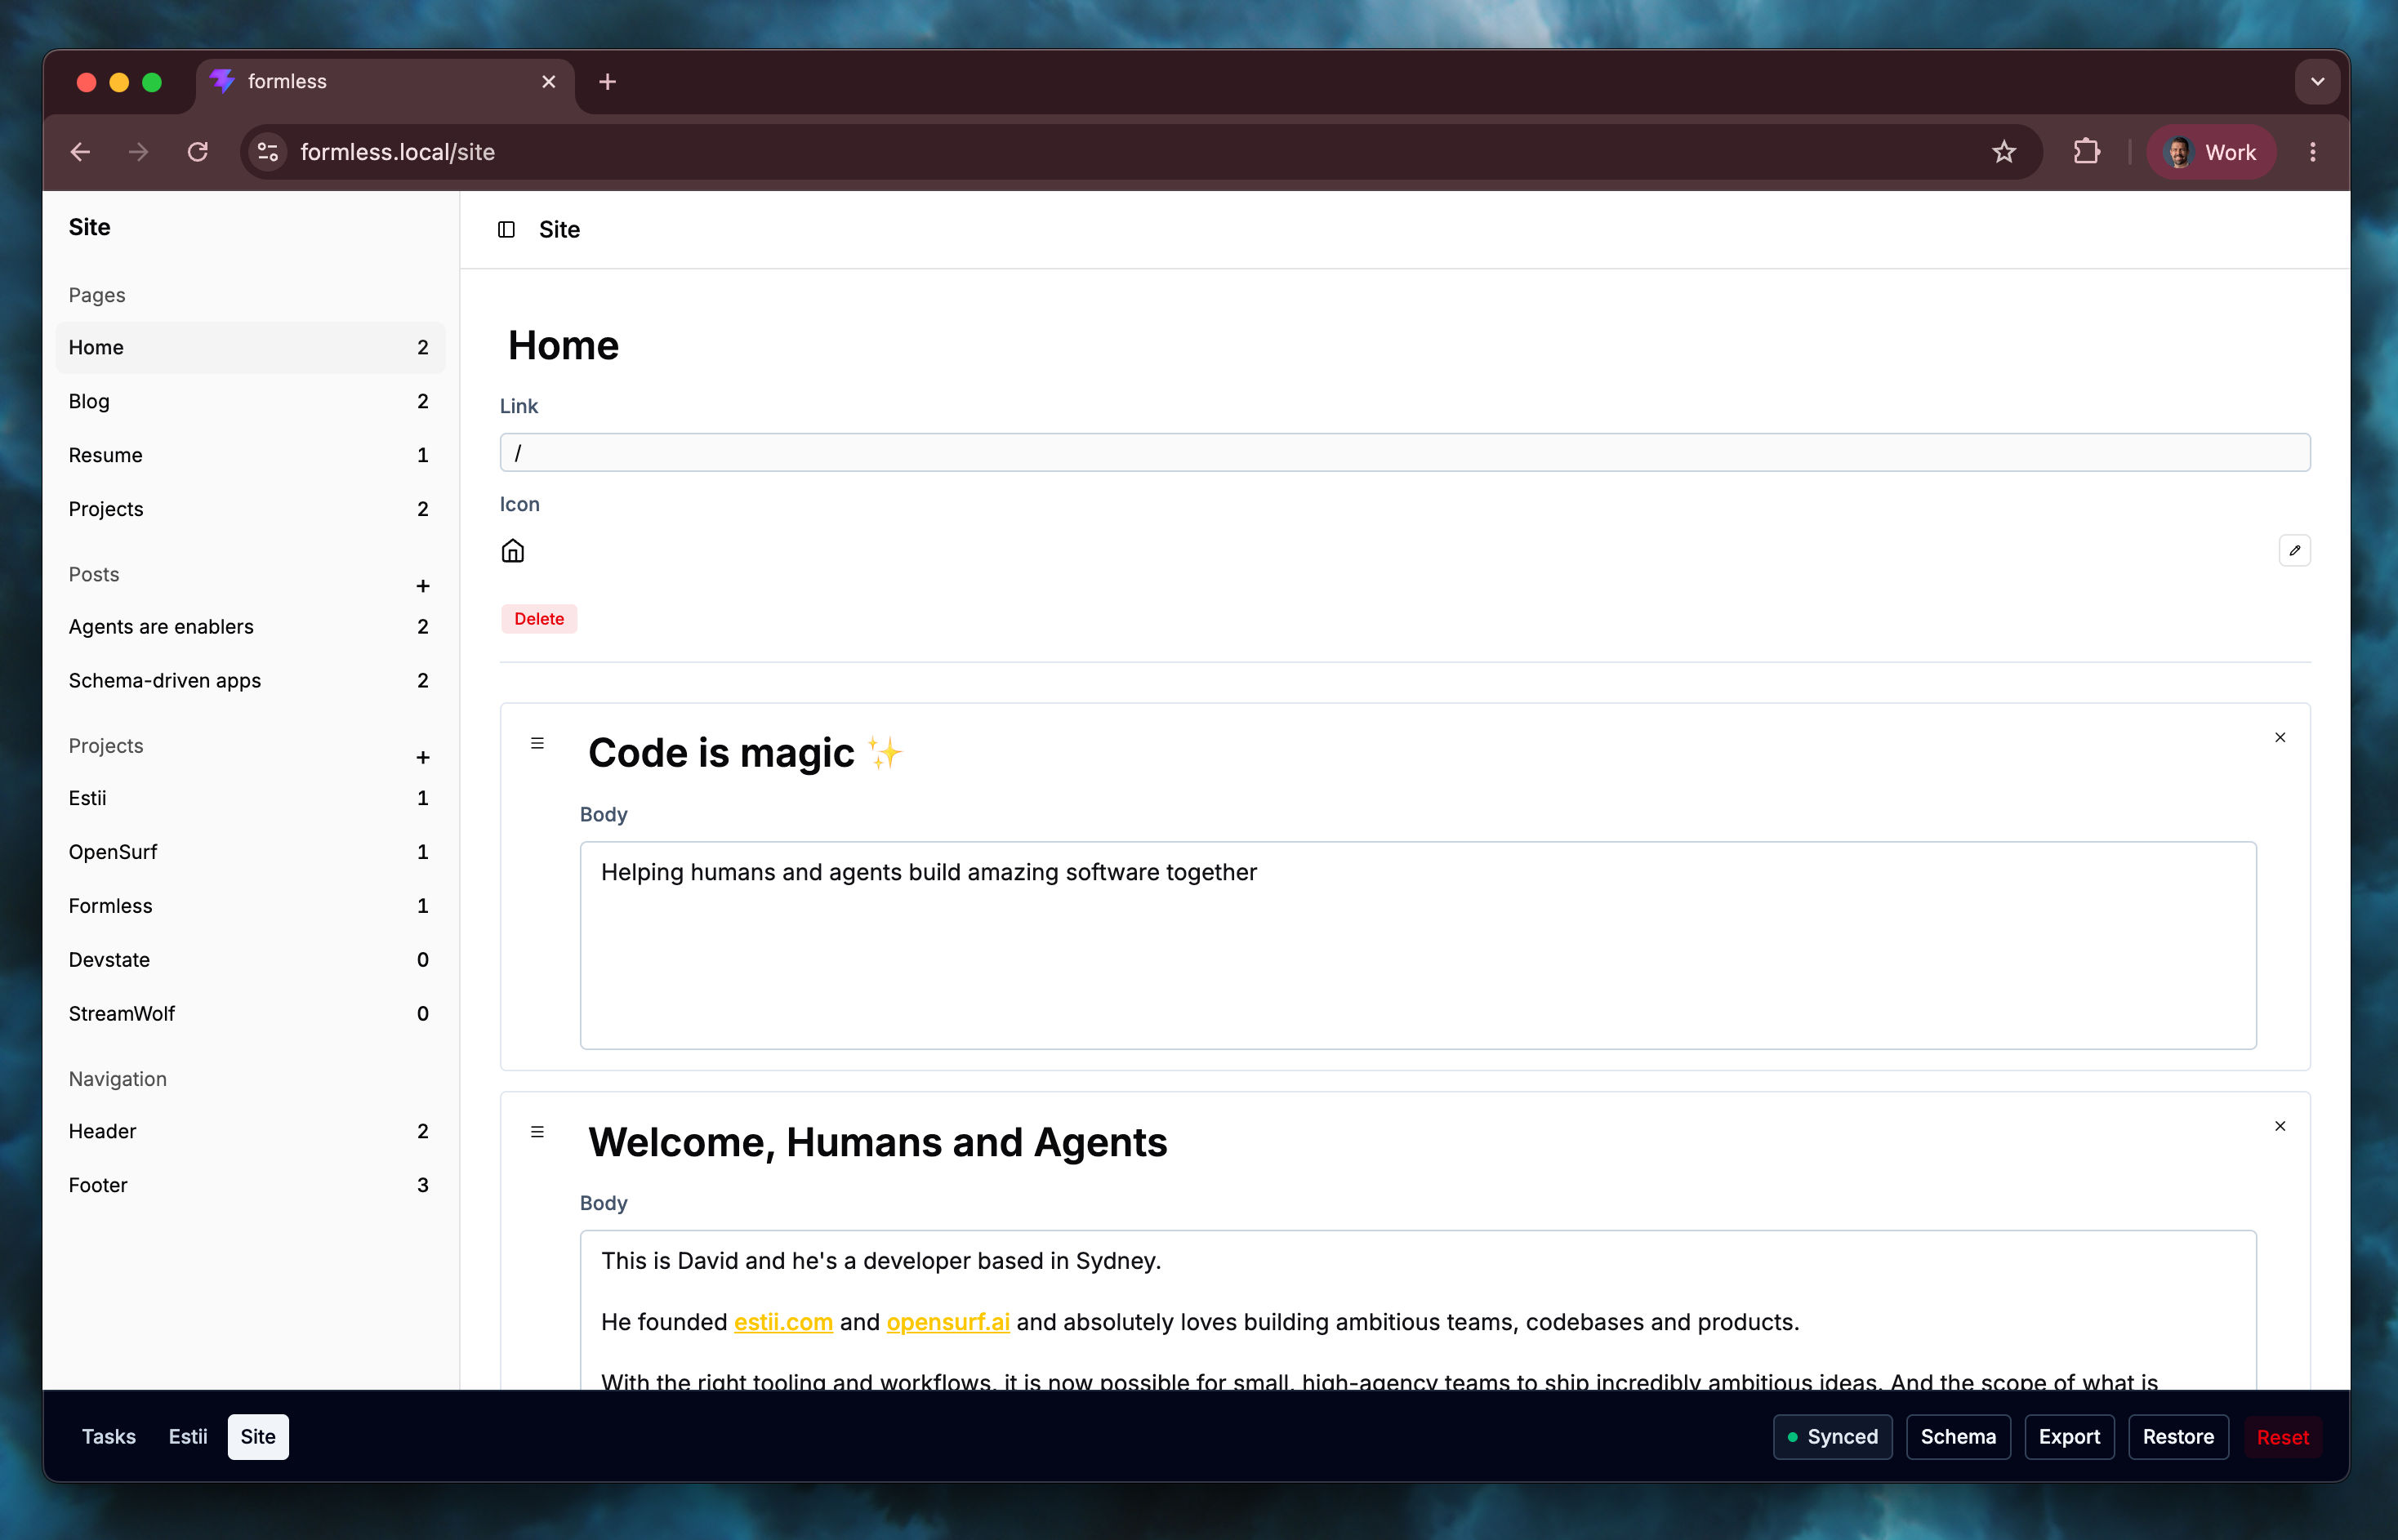The image size is (2398, 1540).
Task: Click the Home page title
Action: (x=563, y=346)
